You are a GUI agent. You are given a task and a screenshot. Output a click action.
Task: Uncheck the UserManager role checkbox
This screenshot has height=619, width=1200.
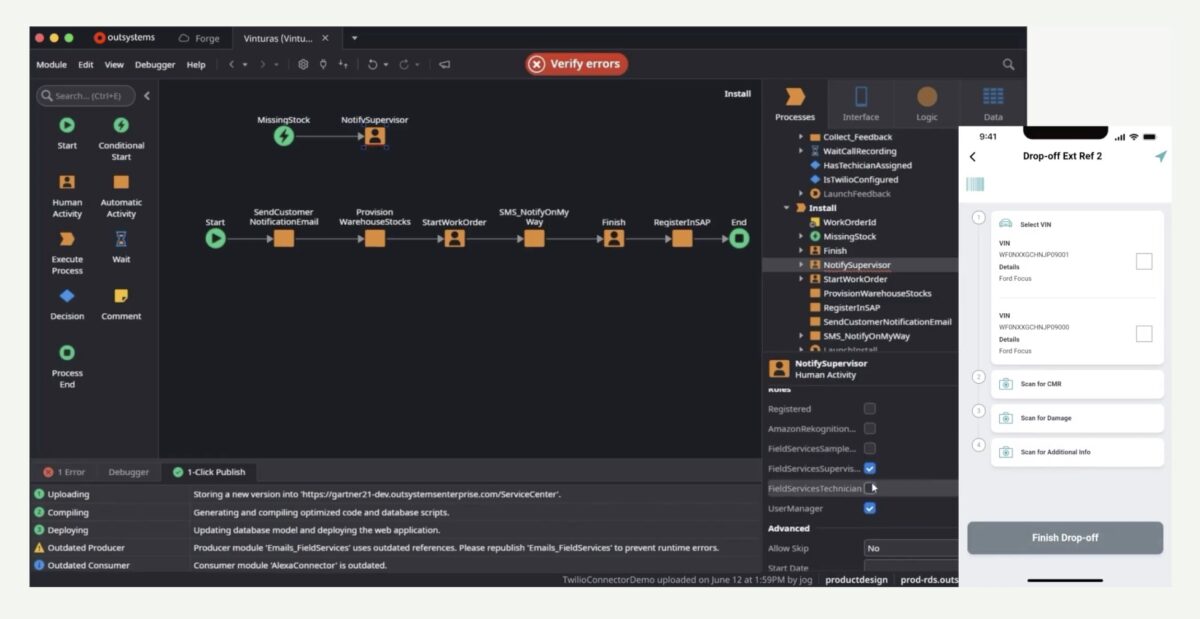click(869, 508)
